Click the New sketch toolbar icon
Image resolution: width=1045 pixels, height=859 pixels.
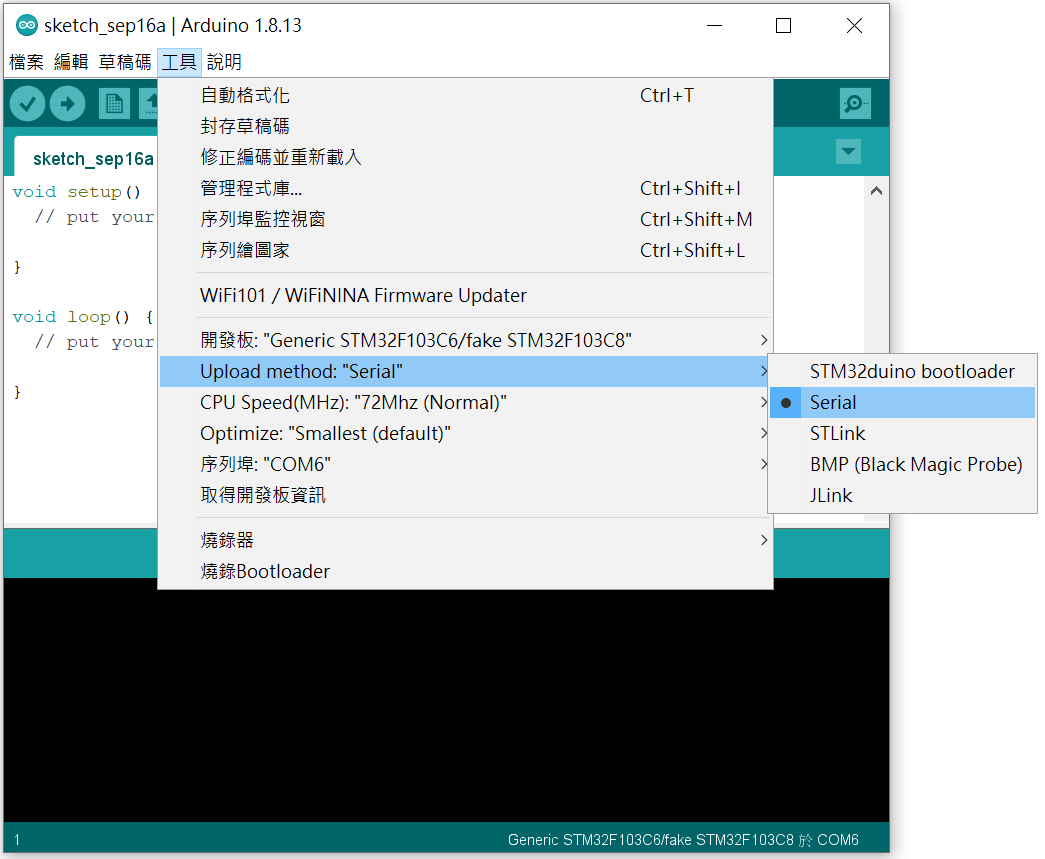tap(114, 104)
